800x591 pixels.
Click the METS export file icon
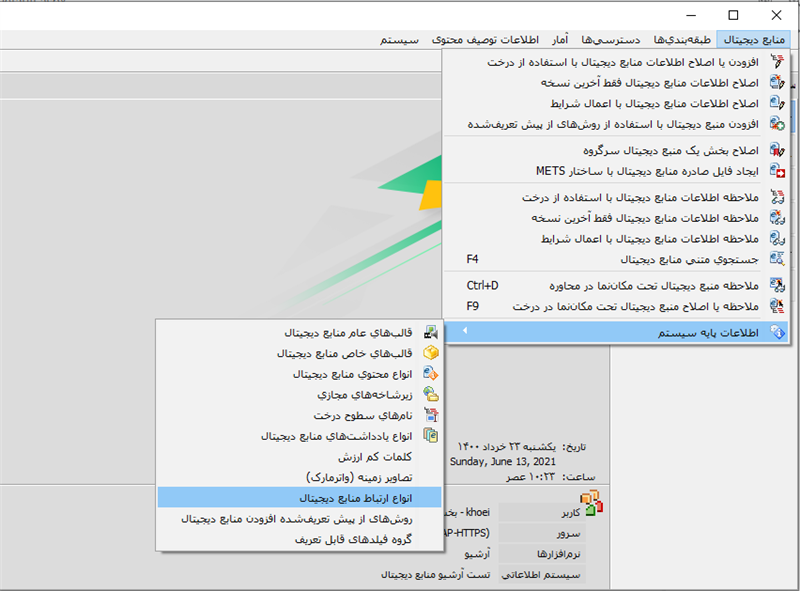pyautogui.click(x=777, y=171)
